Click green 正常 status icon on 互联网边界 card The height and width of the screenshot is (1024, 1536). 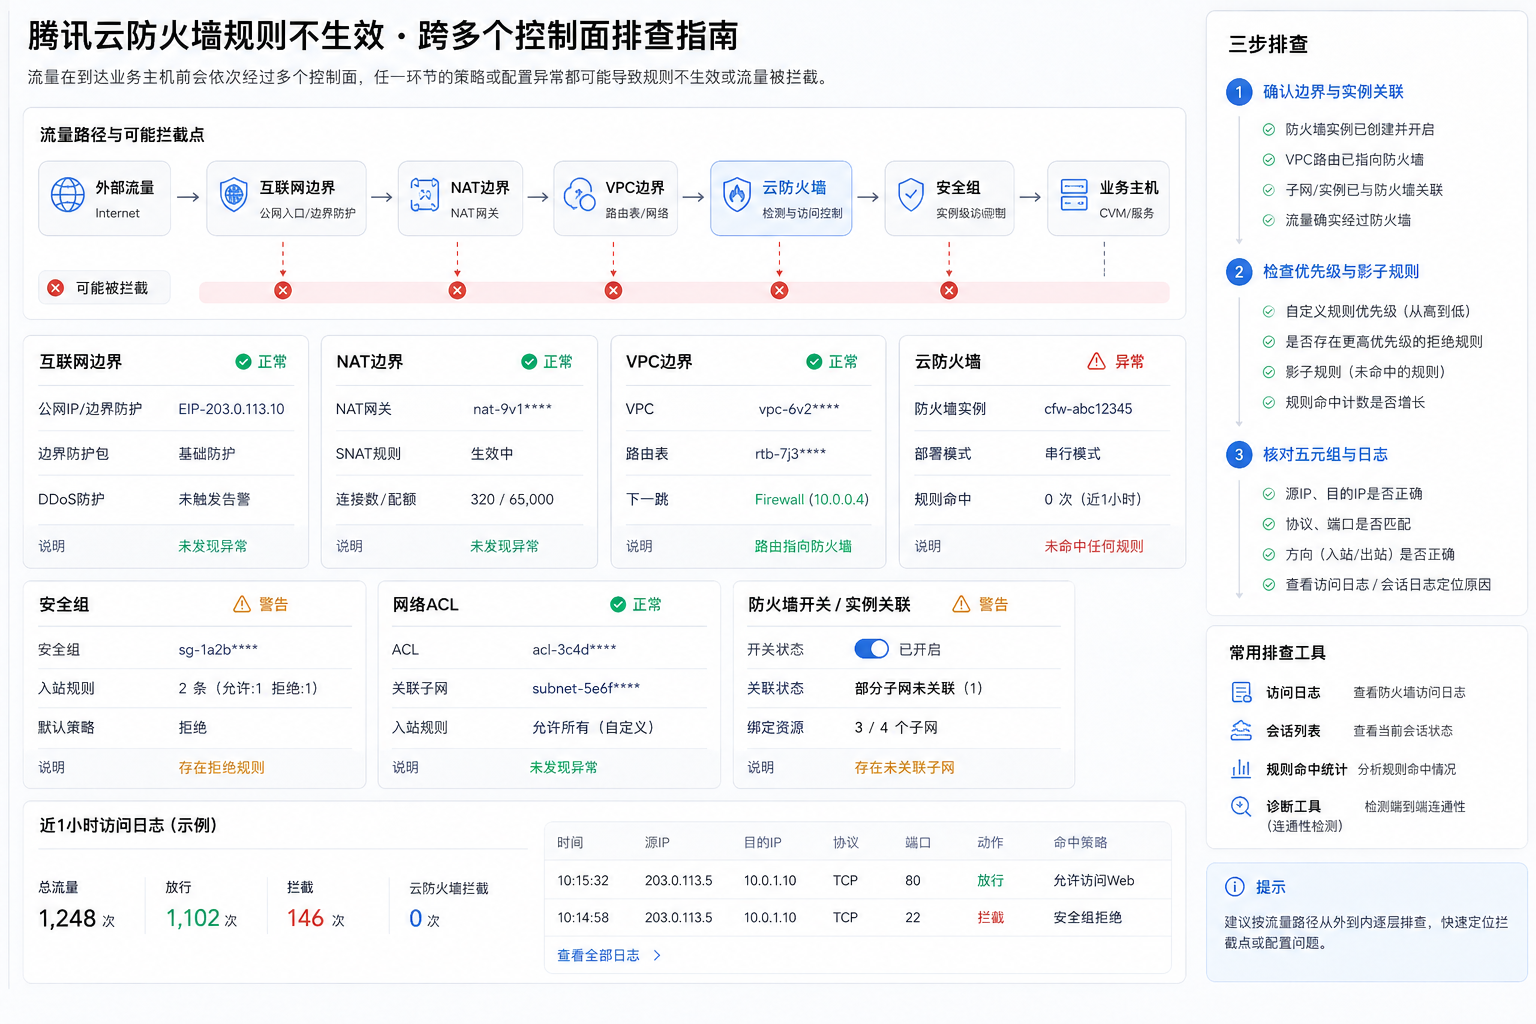tap(243, 362)
